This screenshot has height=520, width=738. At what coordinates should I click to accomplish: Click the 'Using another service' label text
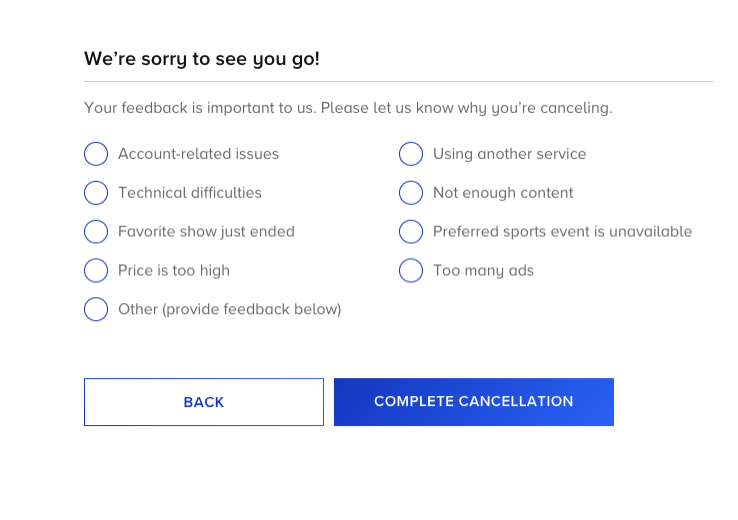coord(509,154)
